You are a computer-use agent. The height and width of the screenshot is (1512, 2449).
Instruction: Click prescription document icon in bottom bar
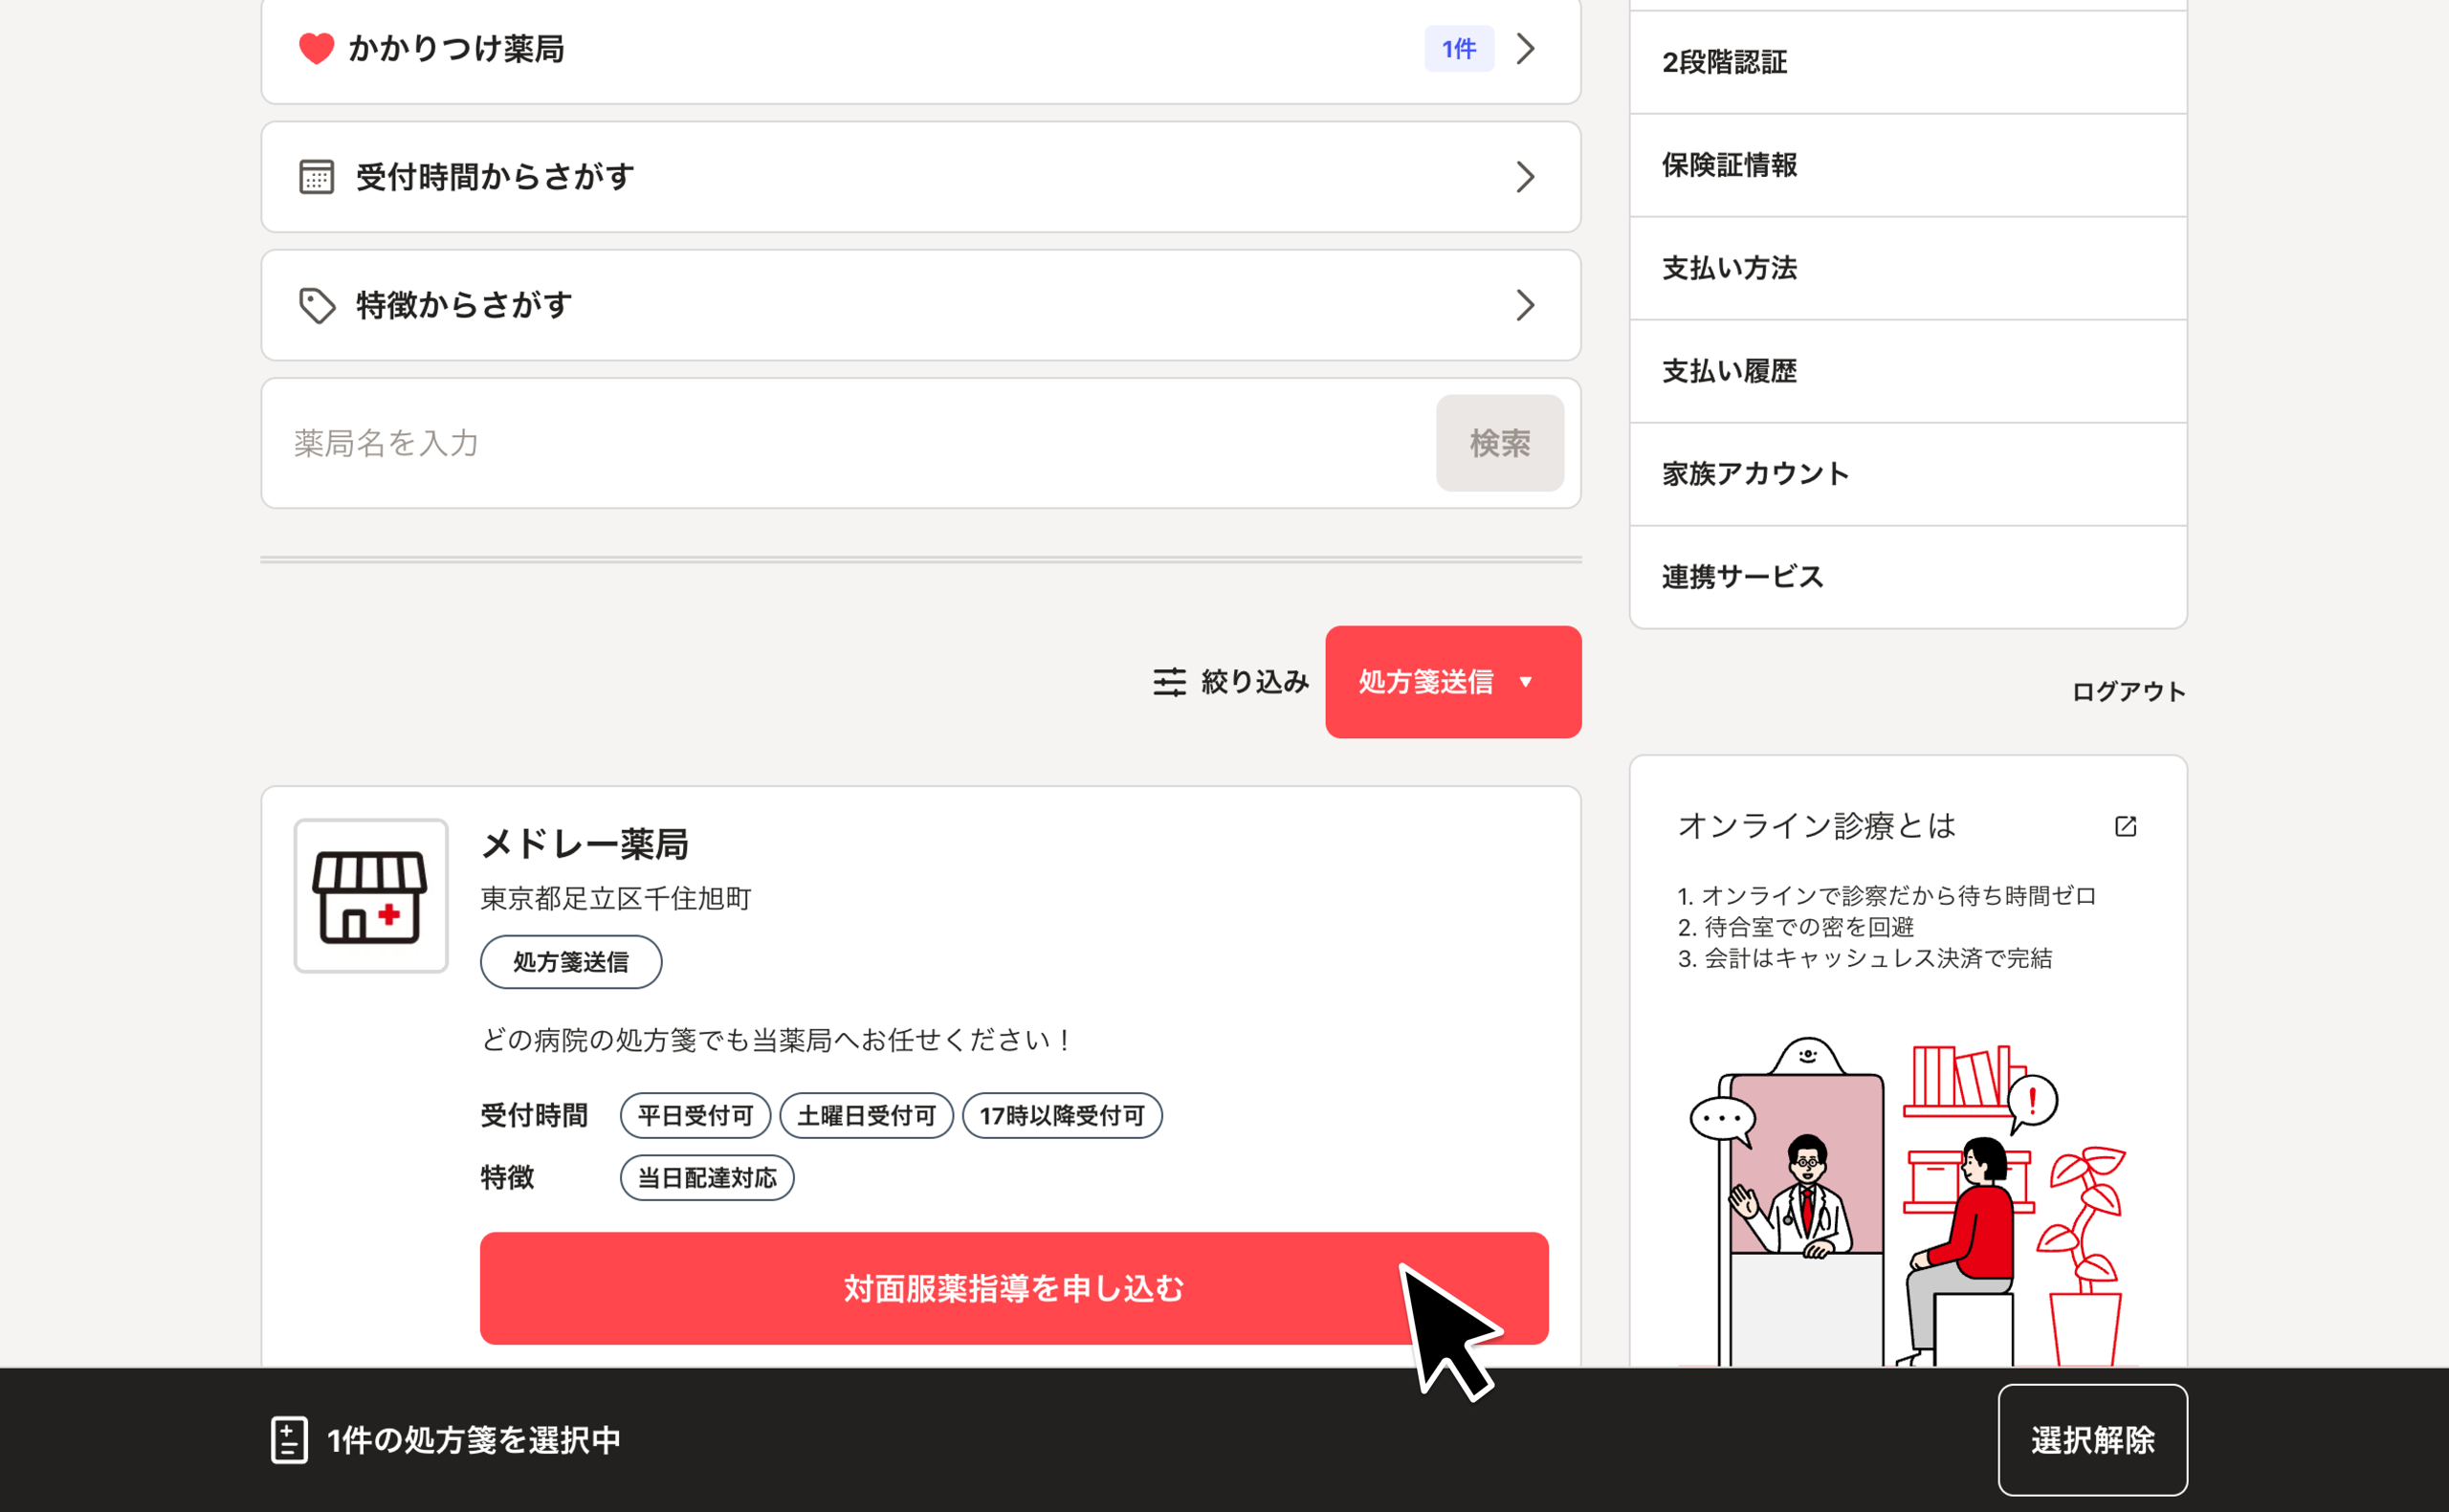289,1440
